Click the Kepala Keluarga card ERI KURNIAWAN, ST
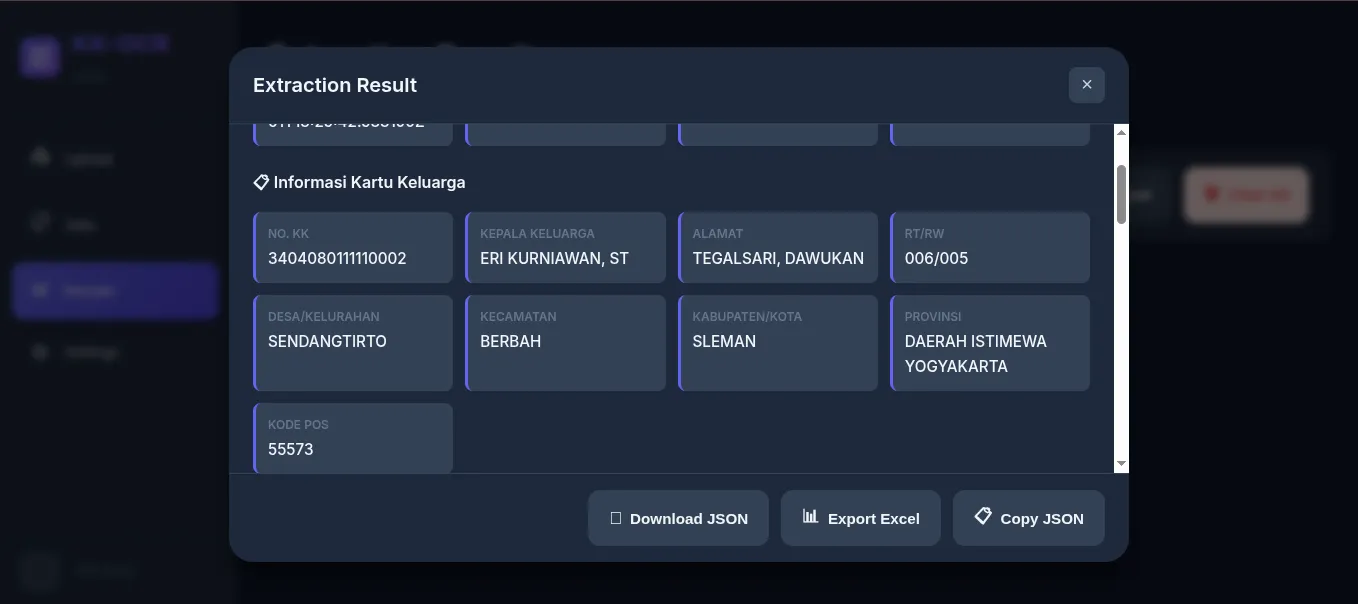The height and width of the screenshot is (604, 1358). click(565, 247)
